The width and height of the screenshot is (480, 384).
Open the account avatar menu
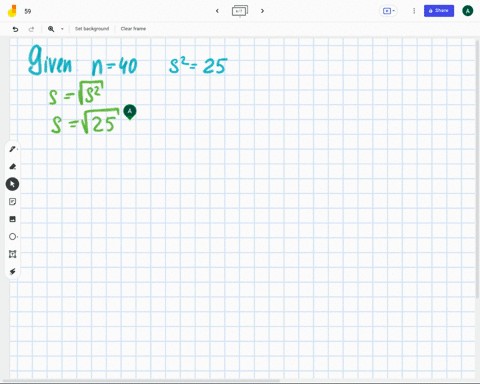468,11
